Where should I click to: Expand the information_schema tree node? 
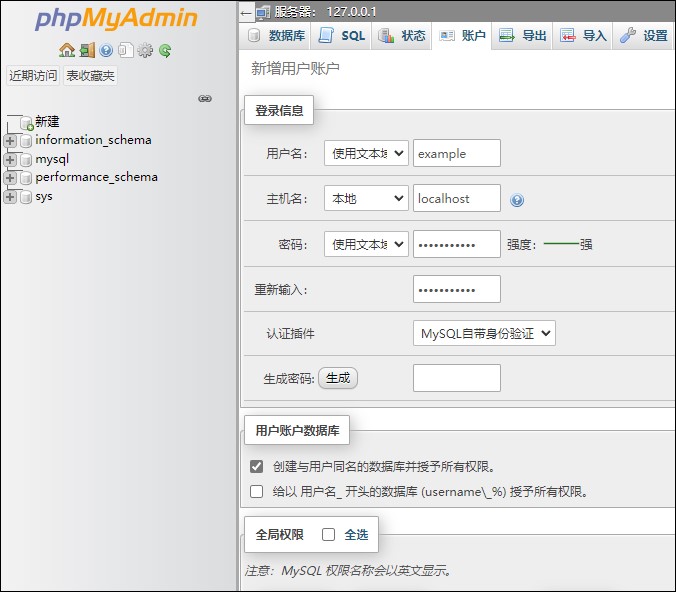pyautogui.click(x=10, y=141)
